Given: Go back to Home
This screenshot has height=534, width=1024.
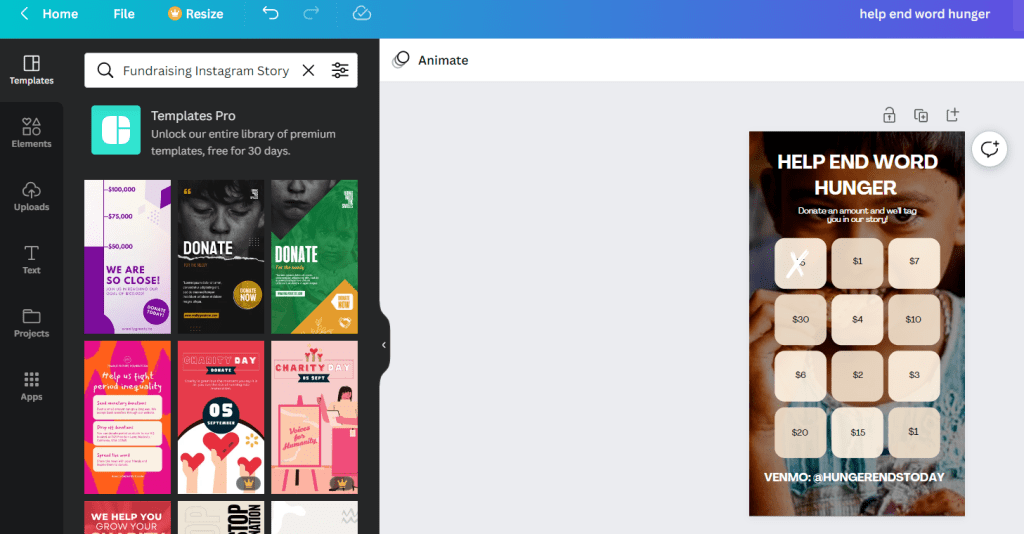Looking at the screenshot, I should click(50, 14).
